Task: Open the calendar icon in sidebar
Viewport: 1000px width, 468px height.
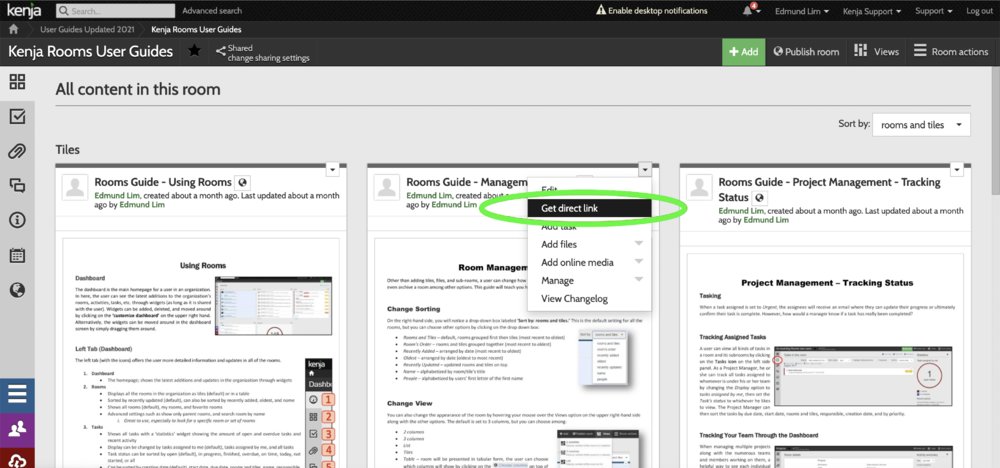Action: (17, 256)
